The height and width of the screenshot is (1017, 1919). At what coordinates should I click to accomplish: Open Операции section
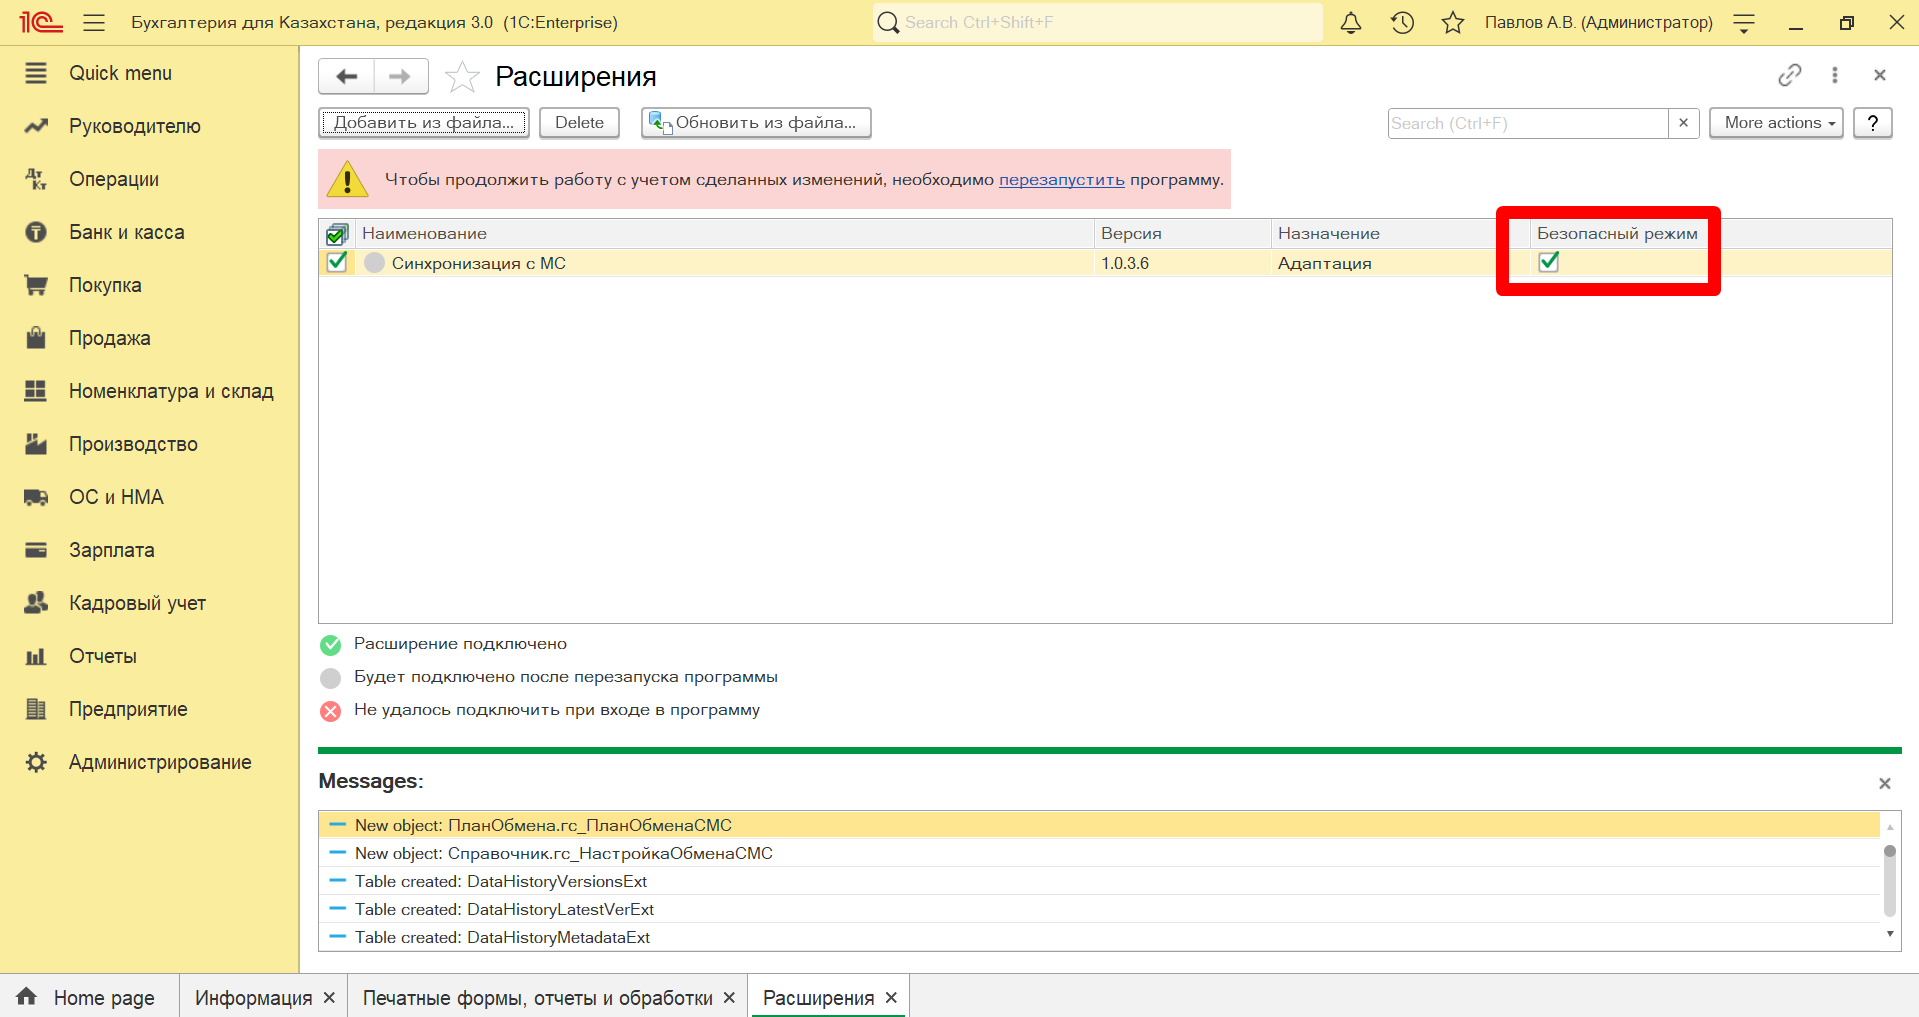pyautogui.click(x=114, y=179)
